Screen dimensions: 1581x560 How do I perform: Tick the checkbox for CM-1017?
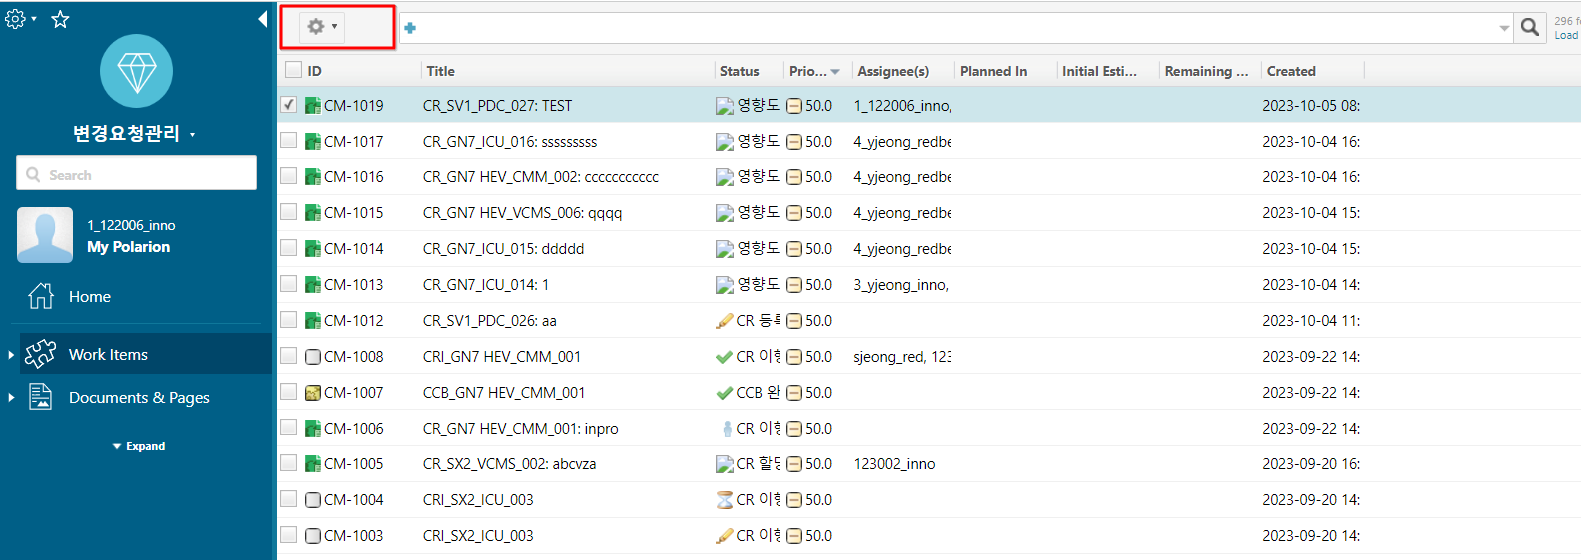pyautogui.click(x=289, y=141)
